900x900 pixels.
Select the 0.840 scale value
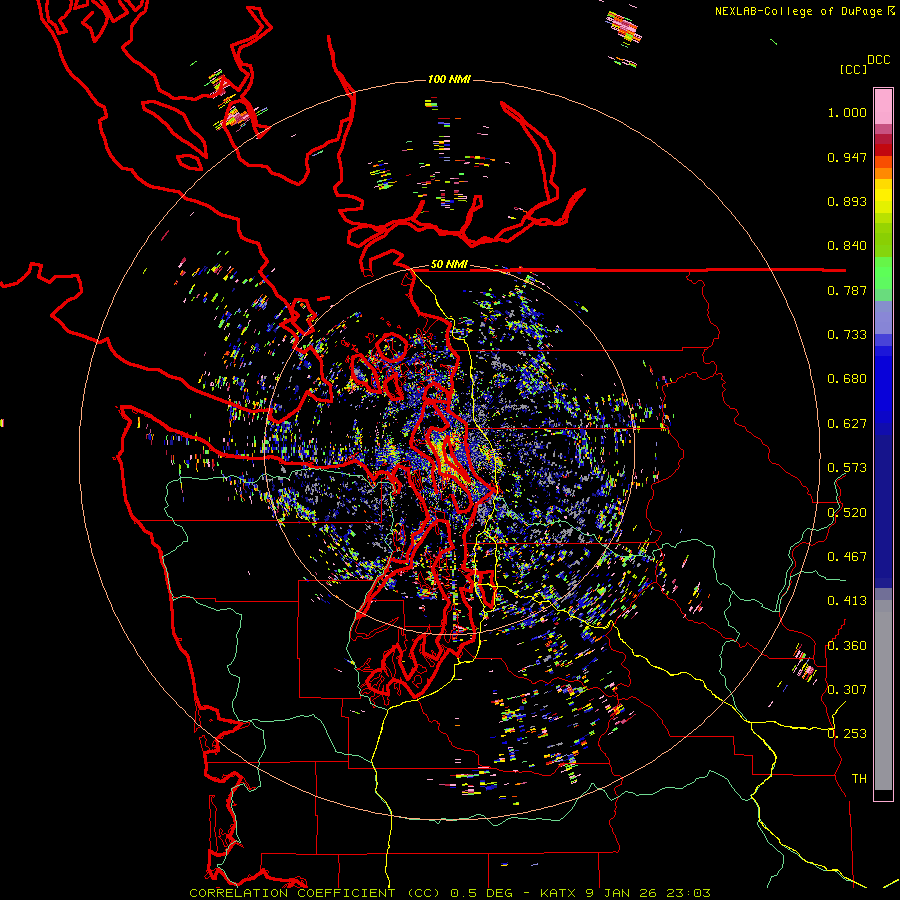[847, 246]
